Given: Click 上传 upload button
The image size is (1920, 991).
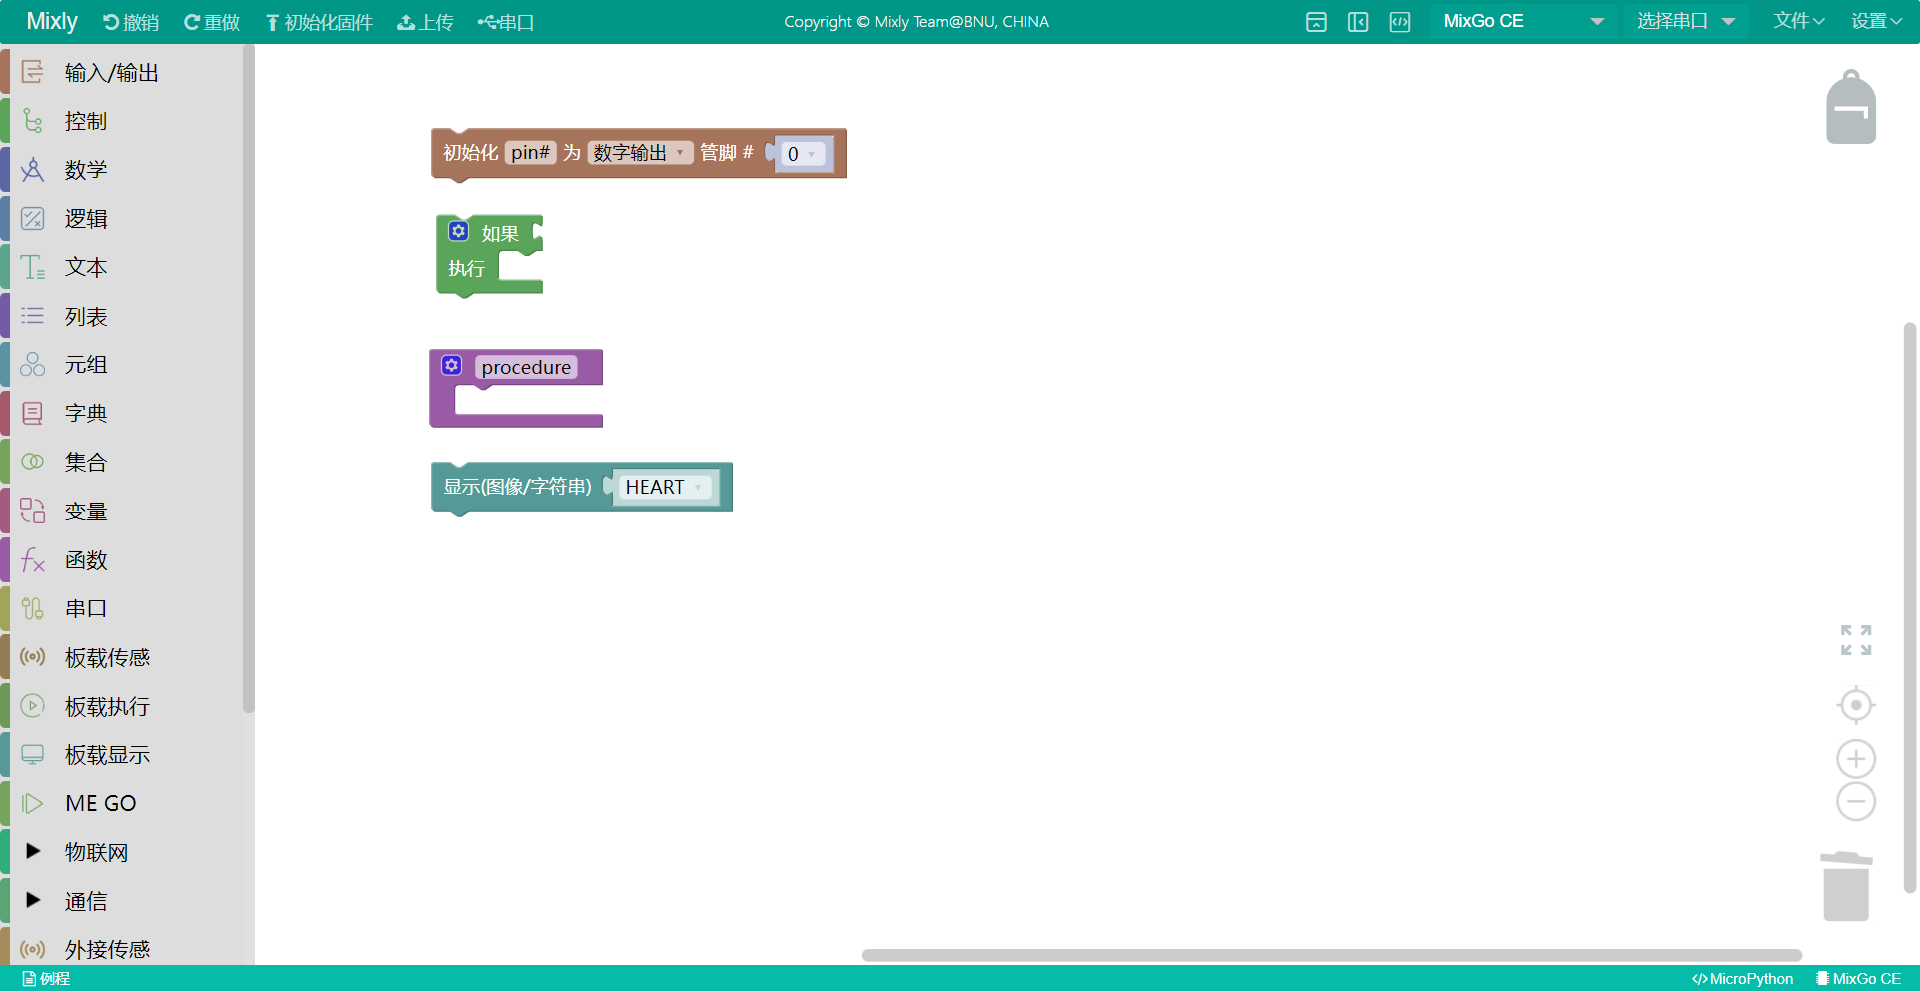Looking at the screenshot, I should (425, 22).
